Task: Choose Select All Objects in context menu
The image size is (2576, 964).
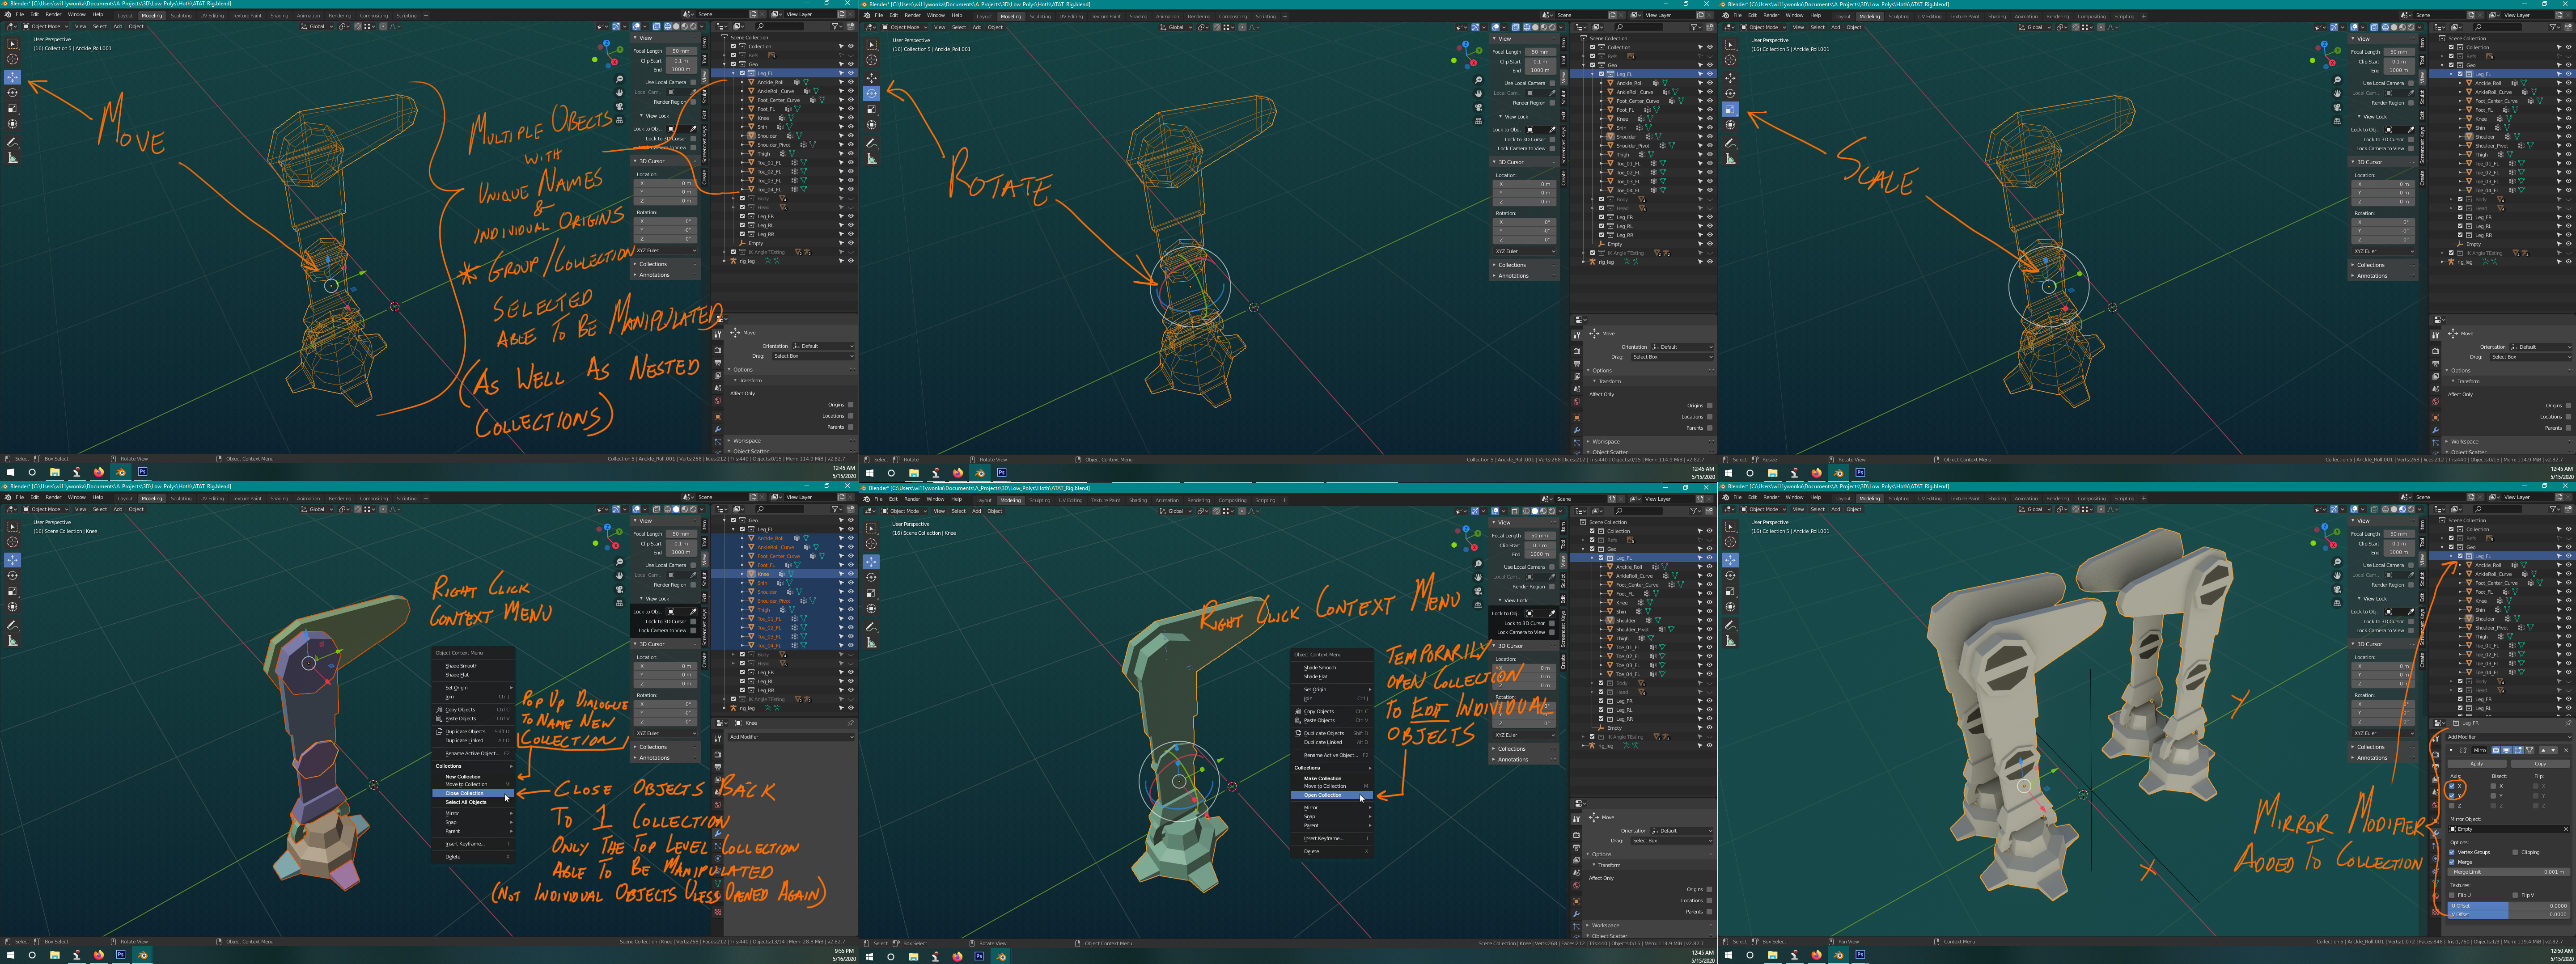Action: [466, 802]
